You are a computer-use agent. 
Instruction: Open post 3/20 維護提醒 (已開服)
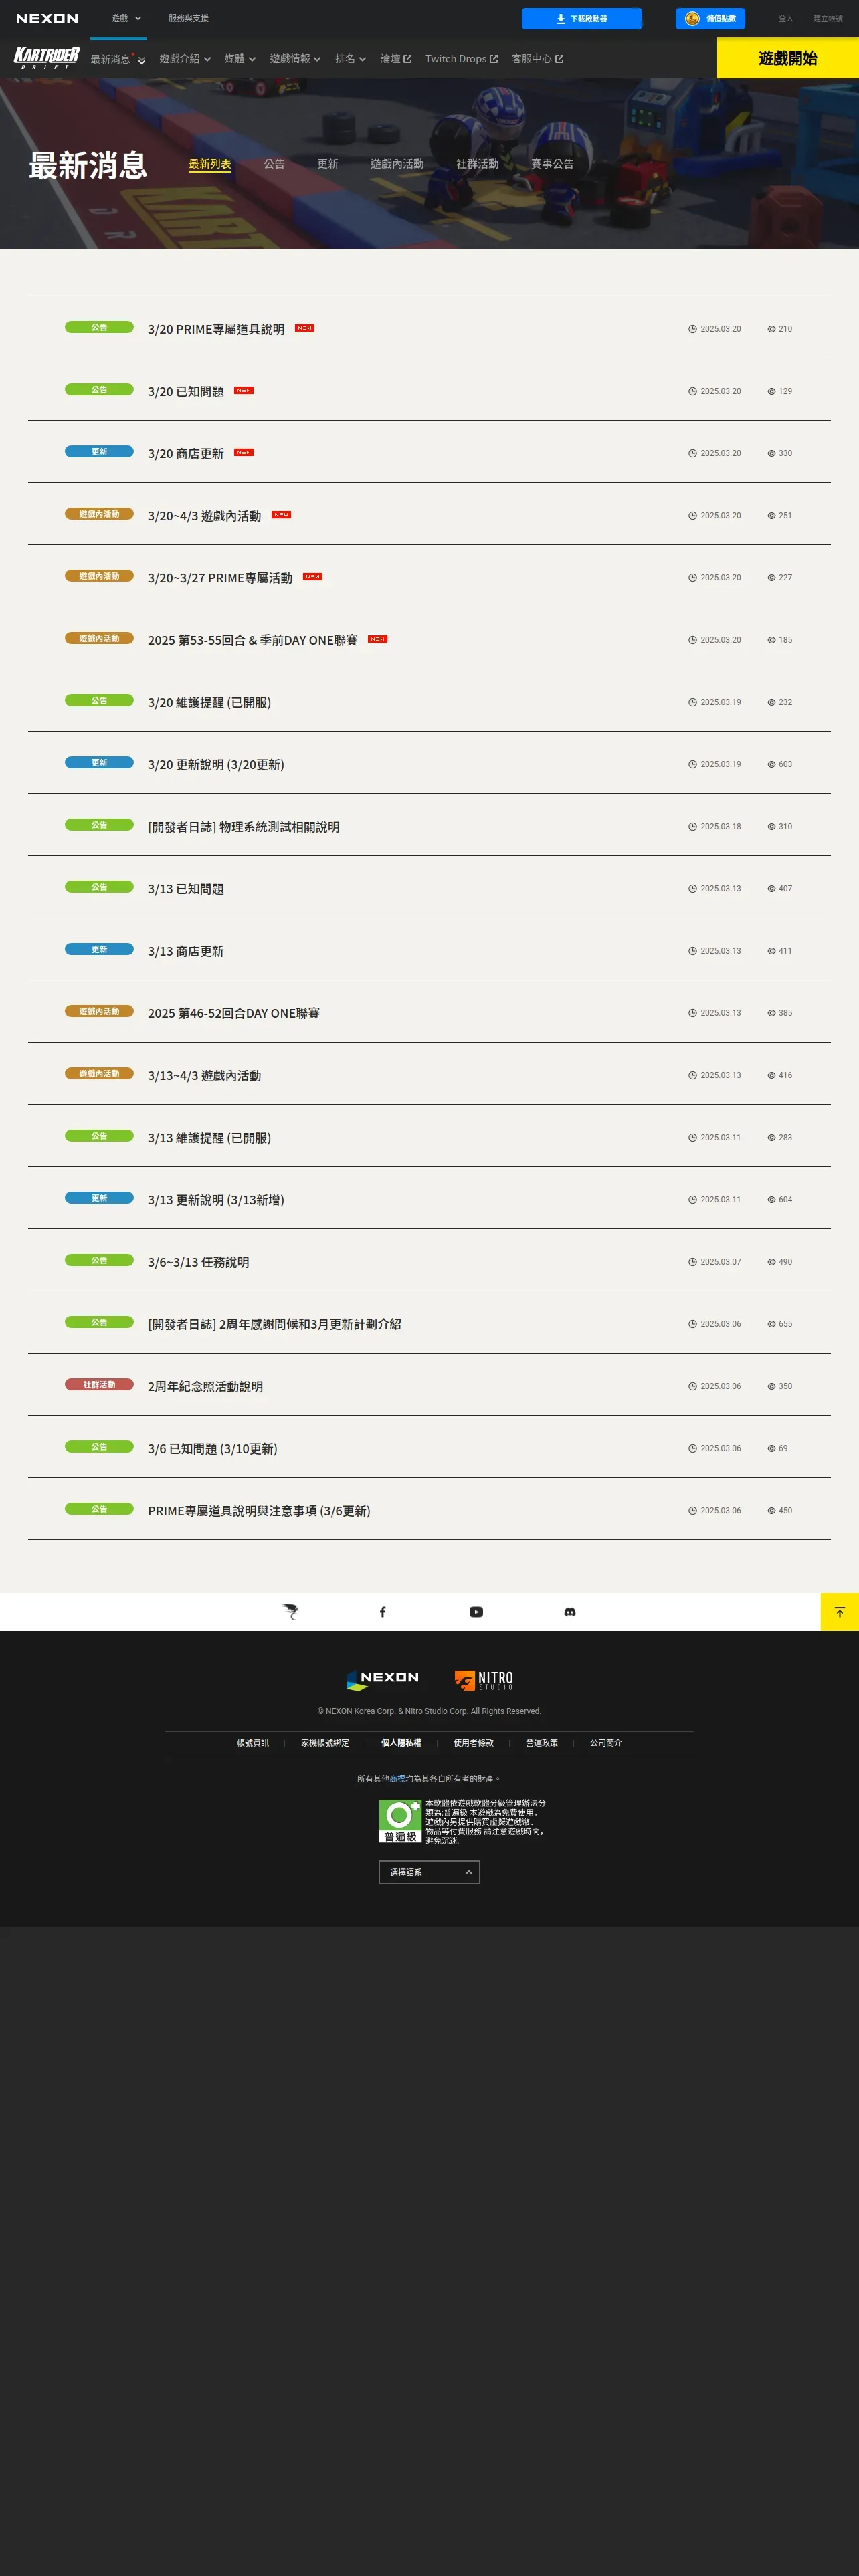pyautogui.click(x=209, y=702)
